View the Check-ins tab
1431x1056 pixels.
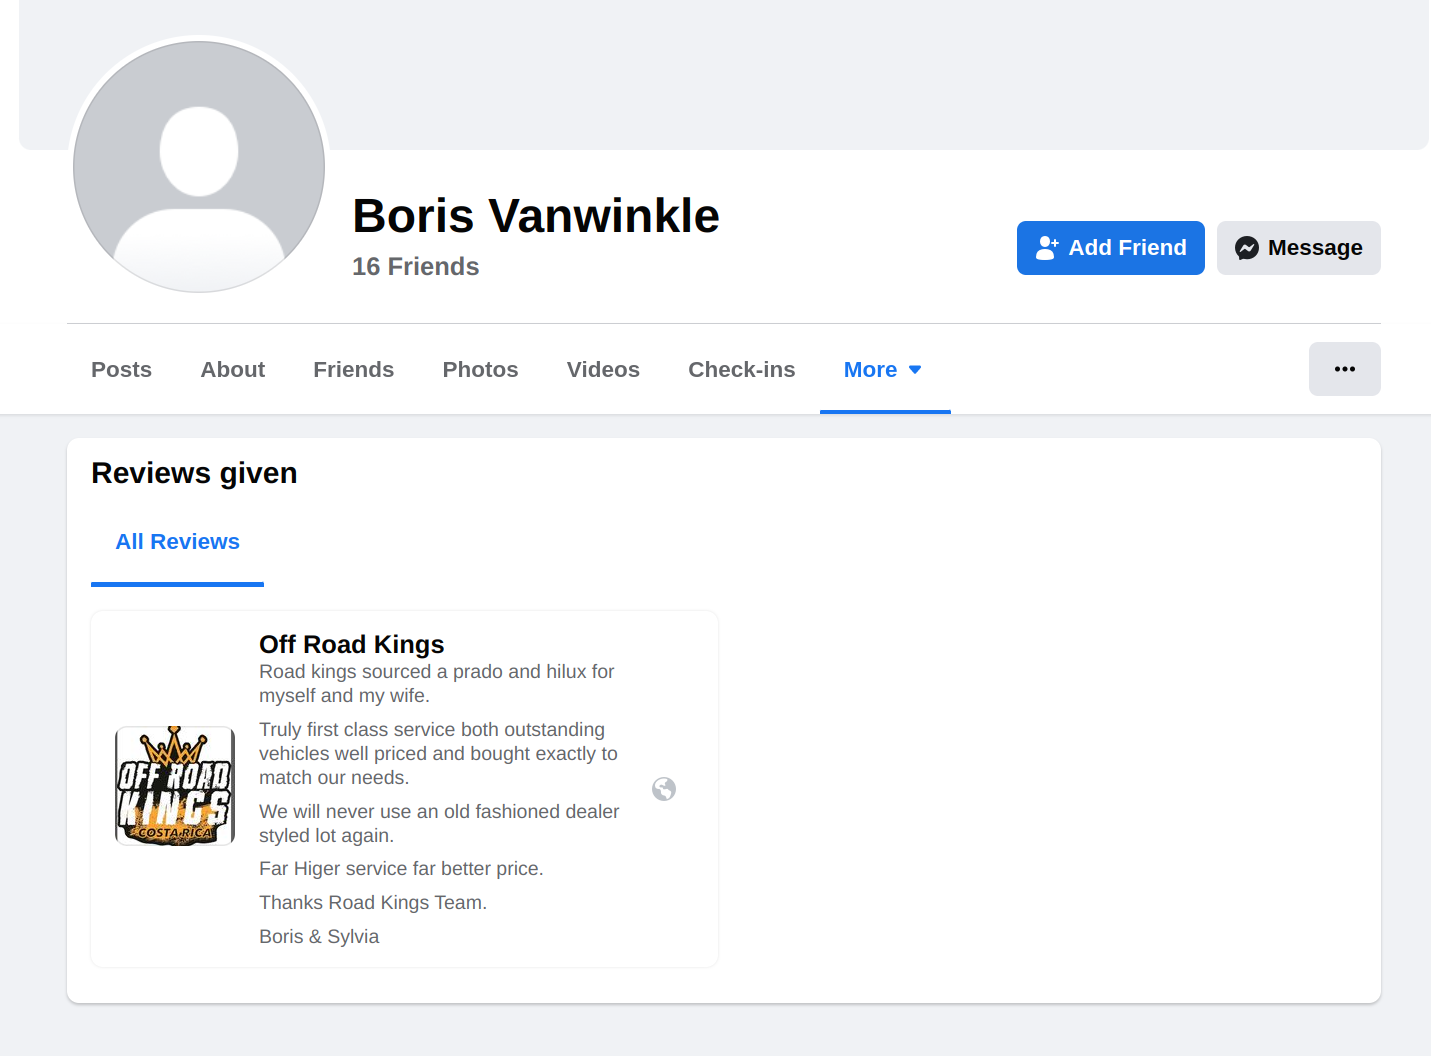point(741,370)
